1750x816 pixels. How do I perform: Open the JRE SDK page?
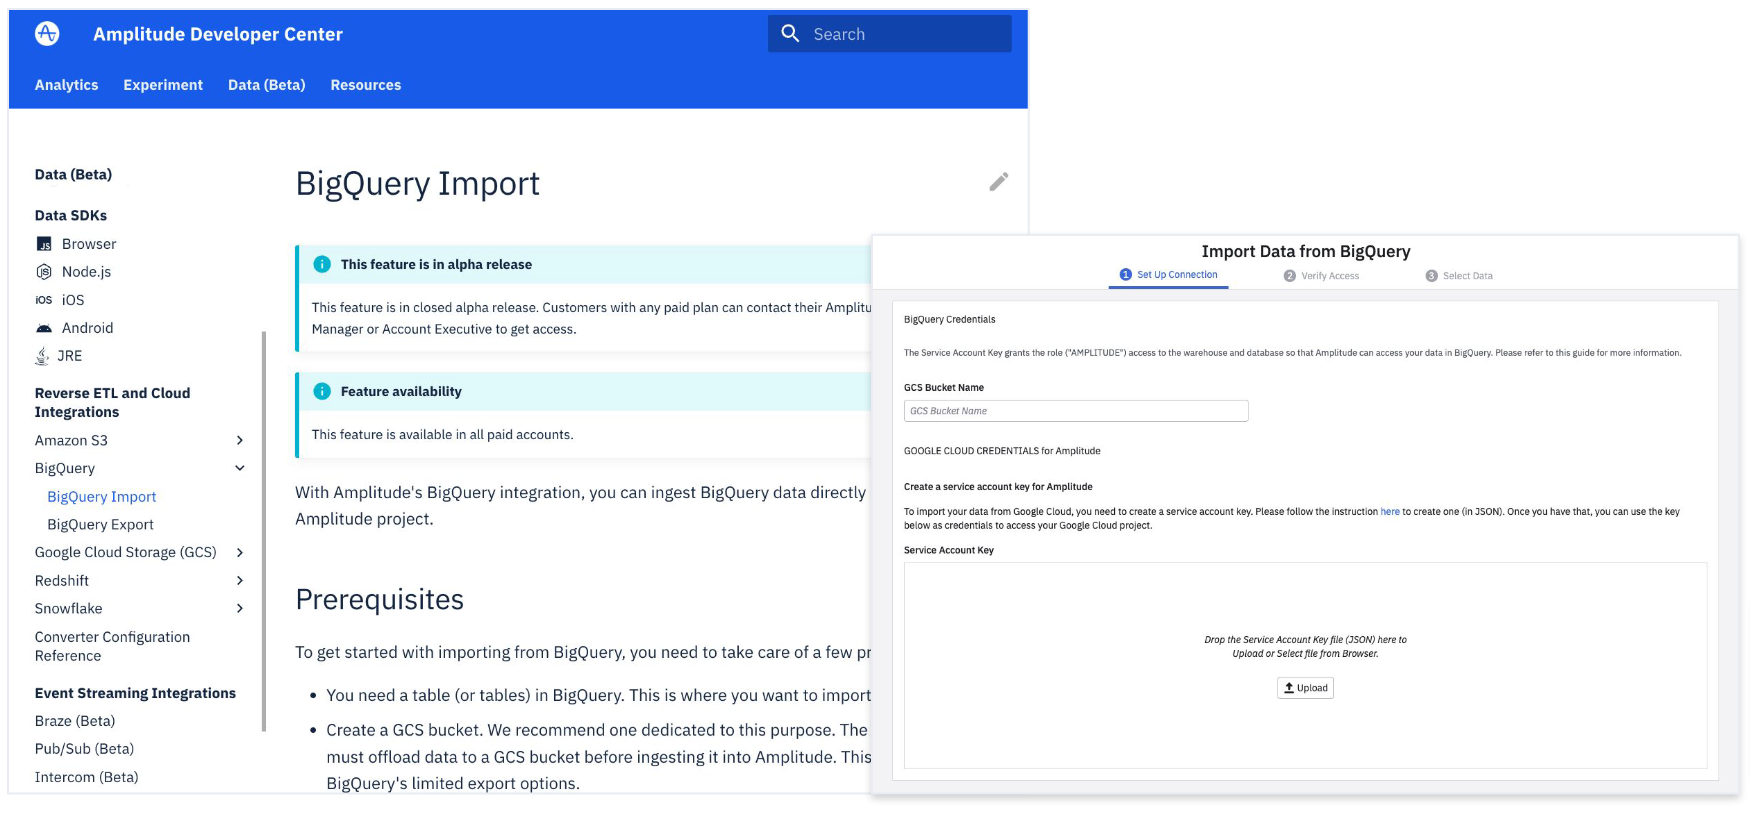(69, 356)
